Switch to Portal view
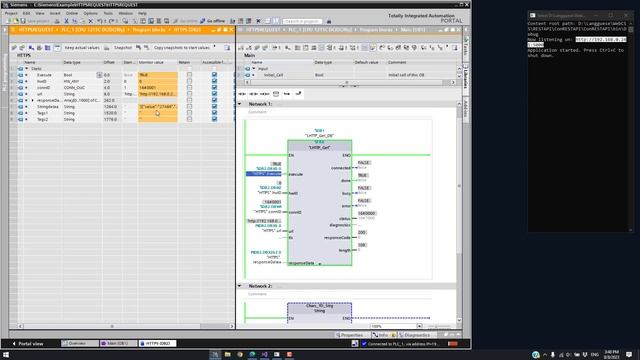 point(27,344)
